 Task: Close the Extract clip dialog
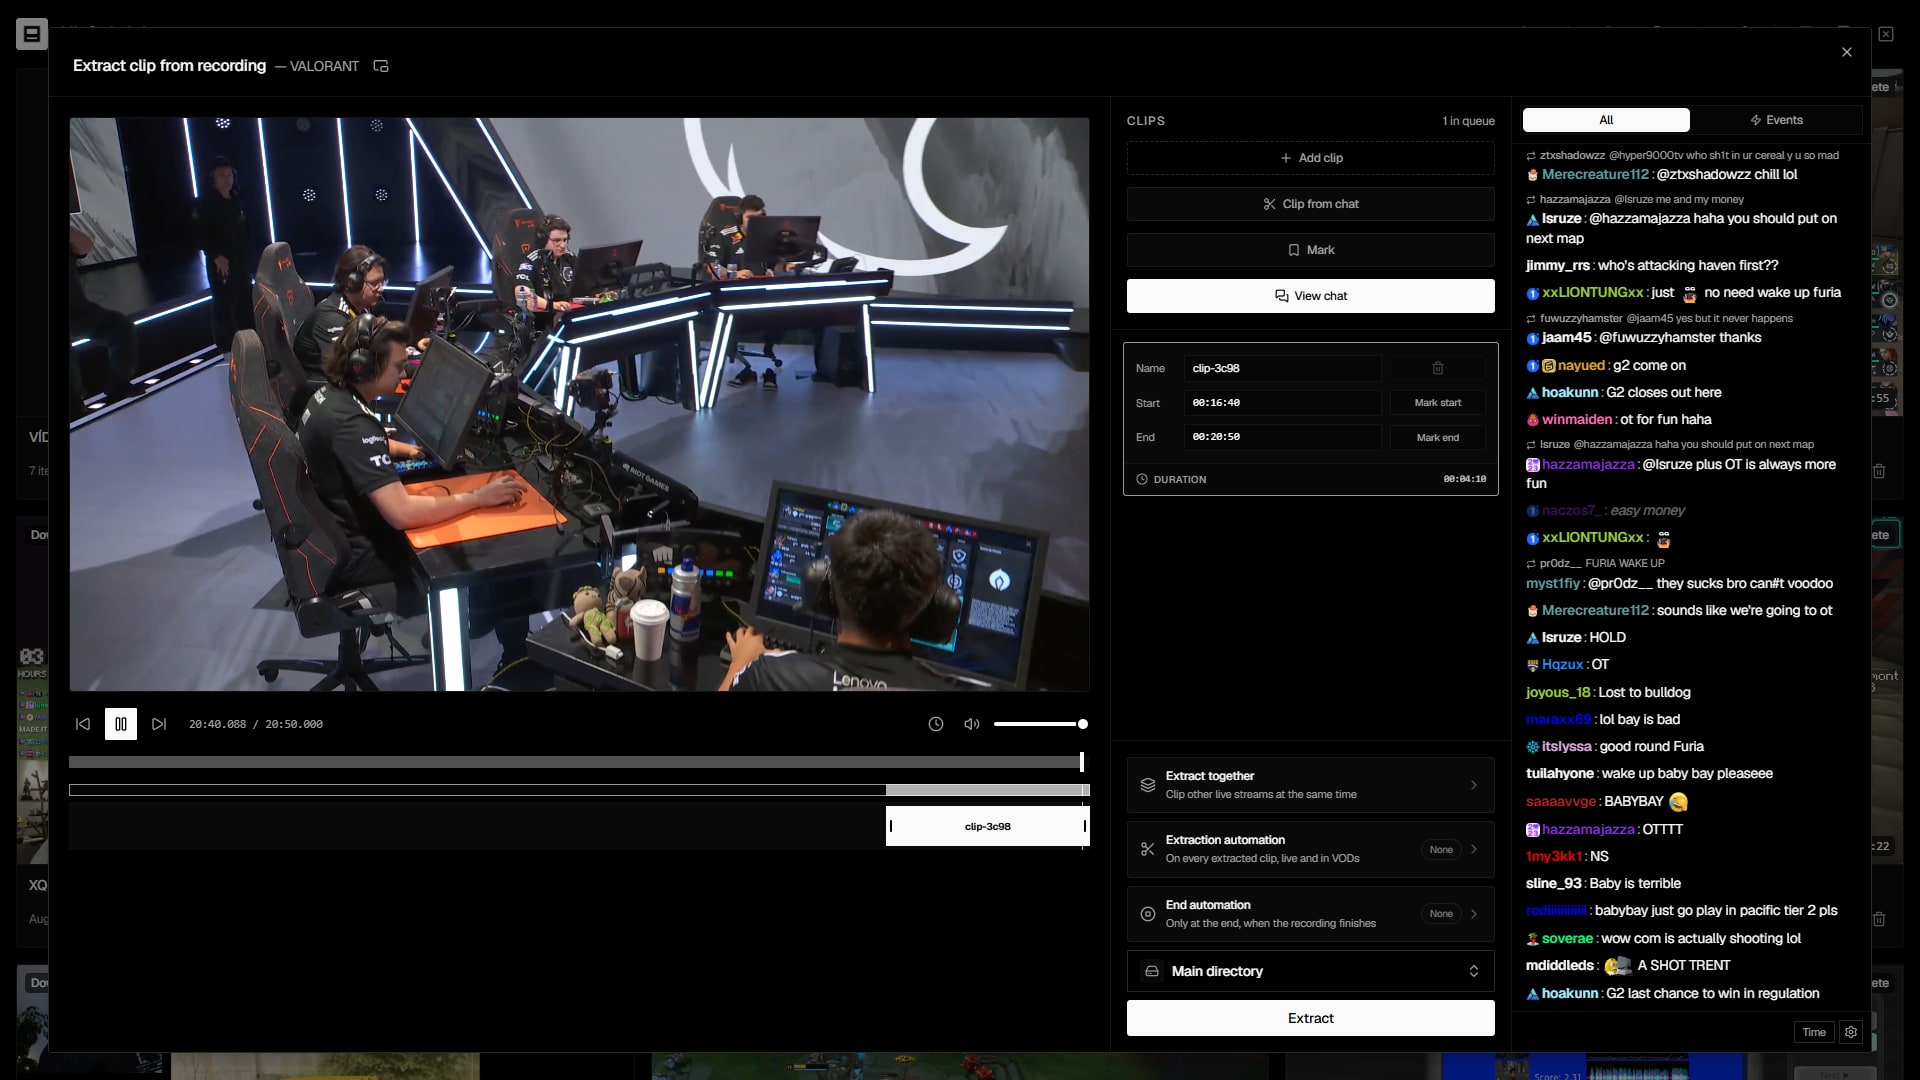tap(1847, 52)
